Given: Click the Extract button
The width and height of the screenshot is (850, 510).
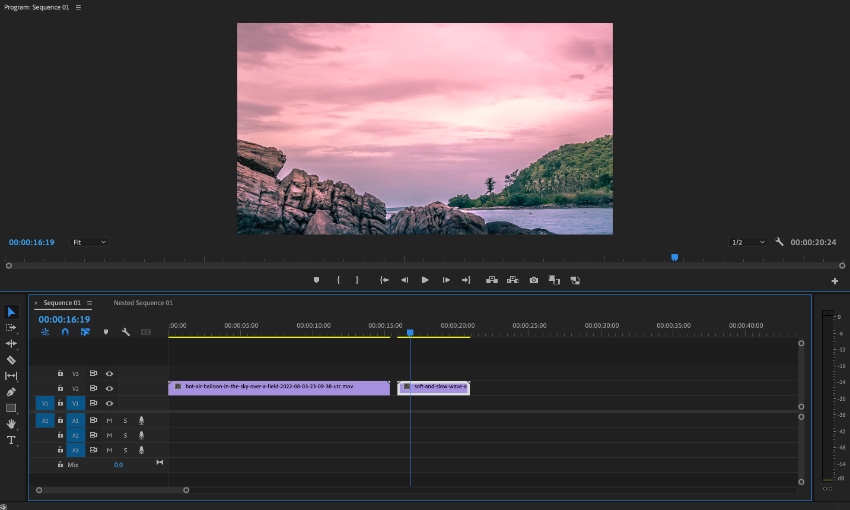Looking at the screenshot, I should [x=512, y=280].
